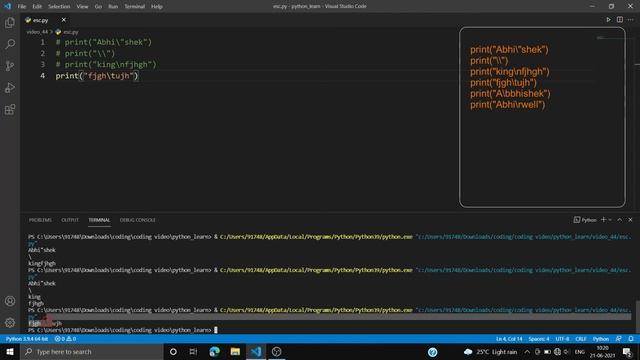Maximize the panel with chevron up
This screenshot has height=360, width=640.
pyautogui.click(x=620, y=220)
